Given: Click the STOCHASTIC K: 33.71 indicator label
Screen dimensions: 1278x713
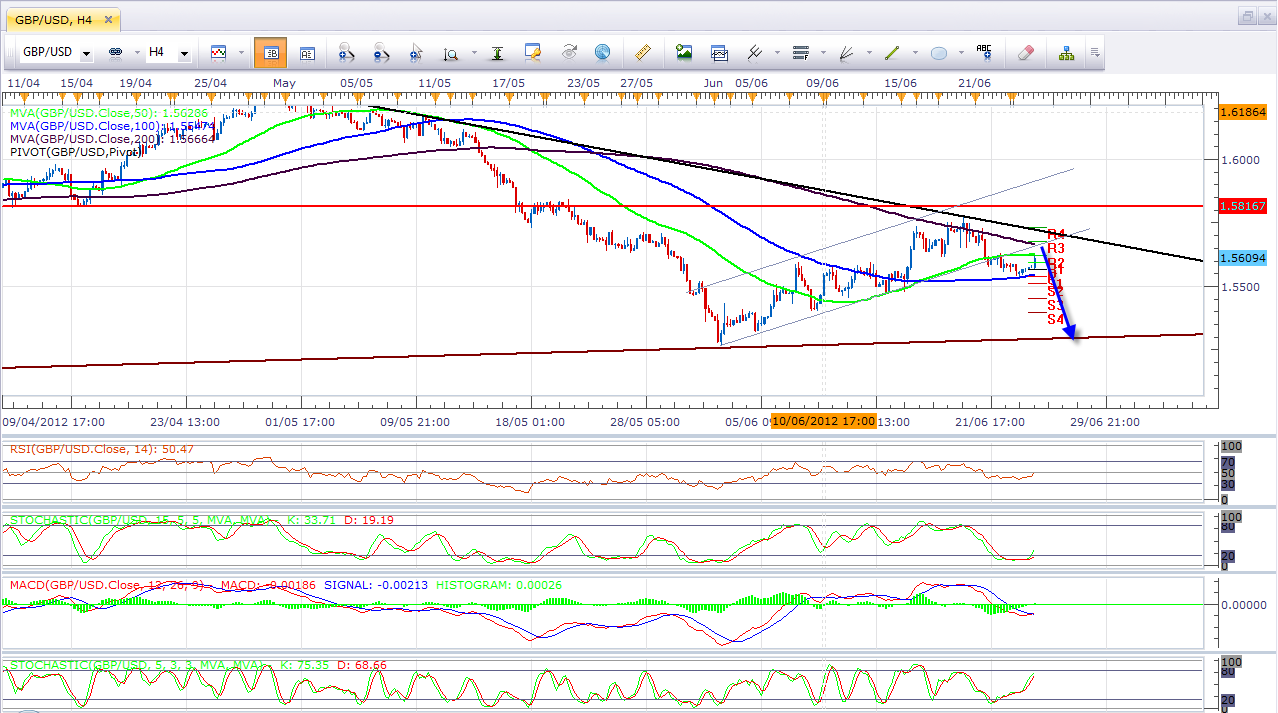Looking at the screenshot, I should (x=202, y=520).
